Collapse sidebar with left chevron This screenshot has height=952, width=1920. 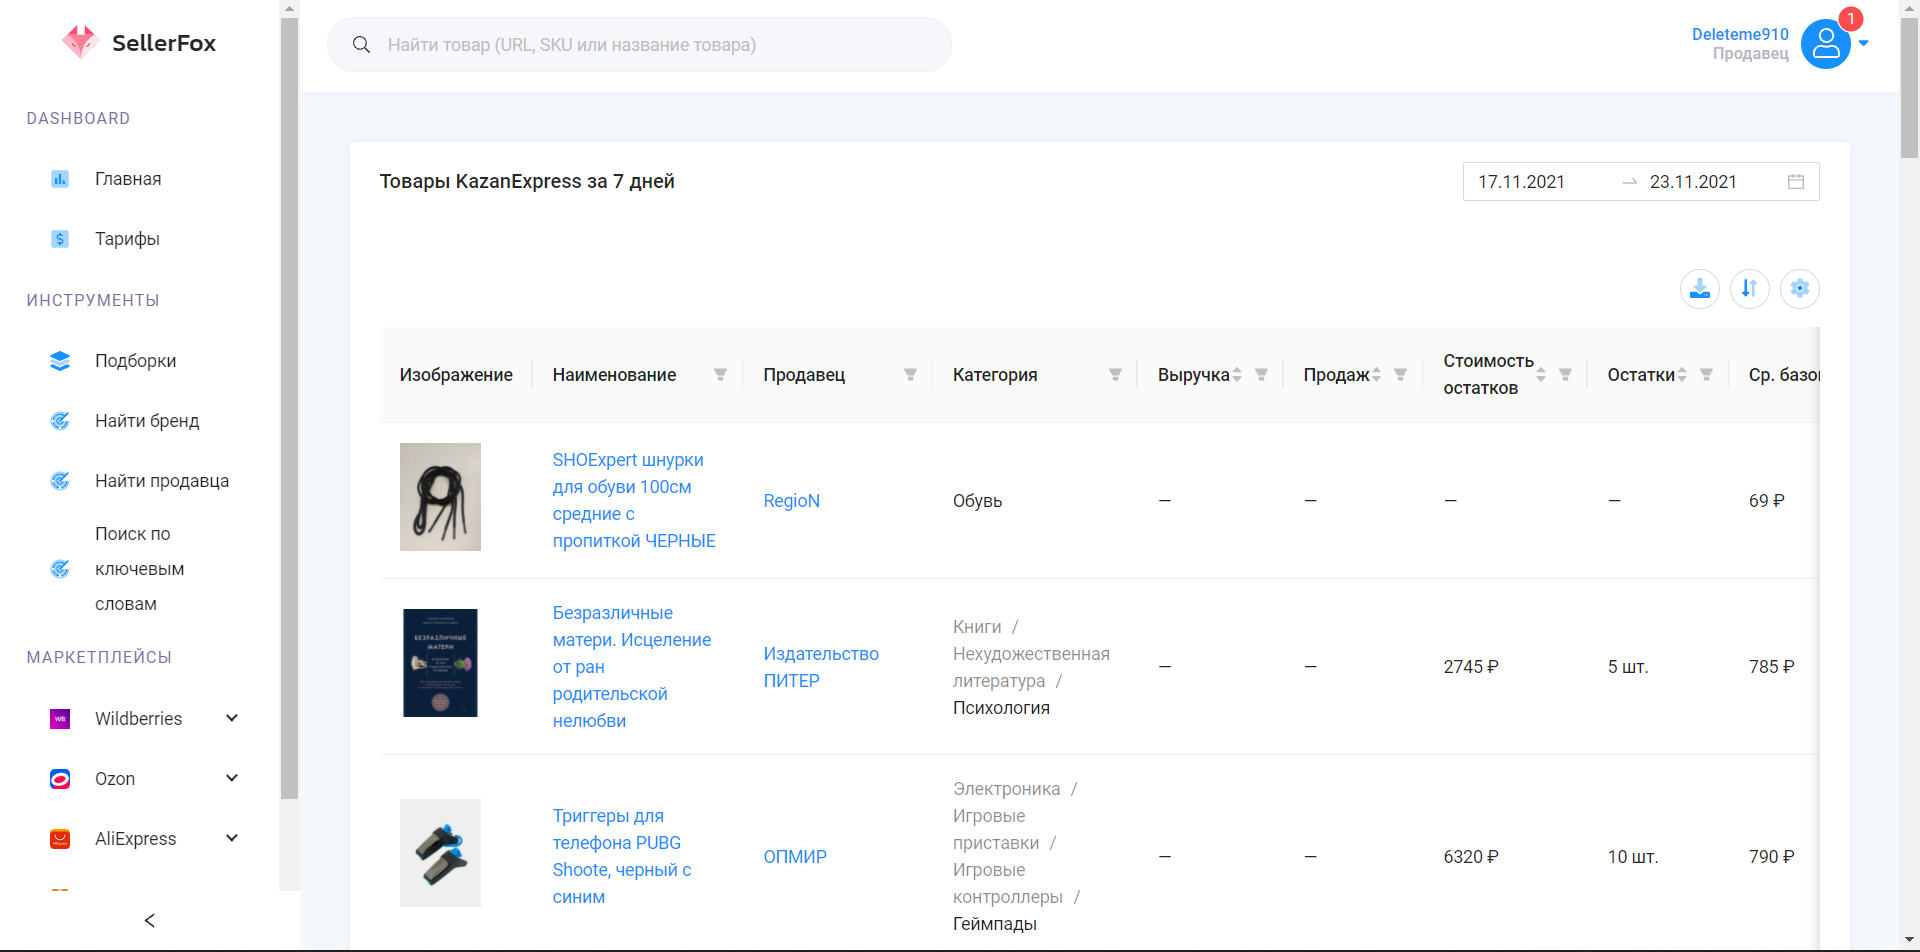(149, 920)
